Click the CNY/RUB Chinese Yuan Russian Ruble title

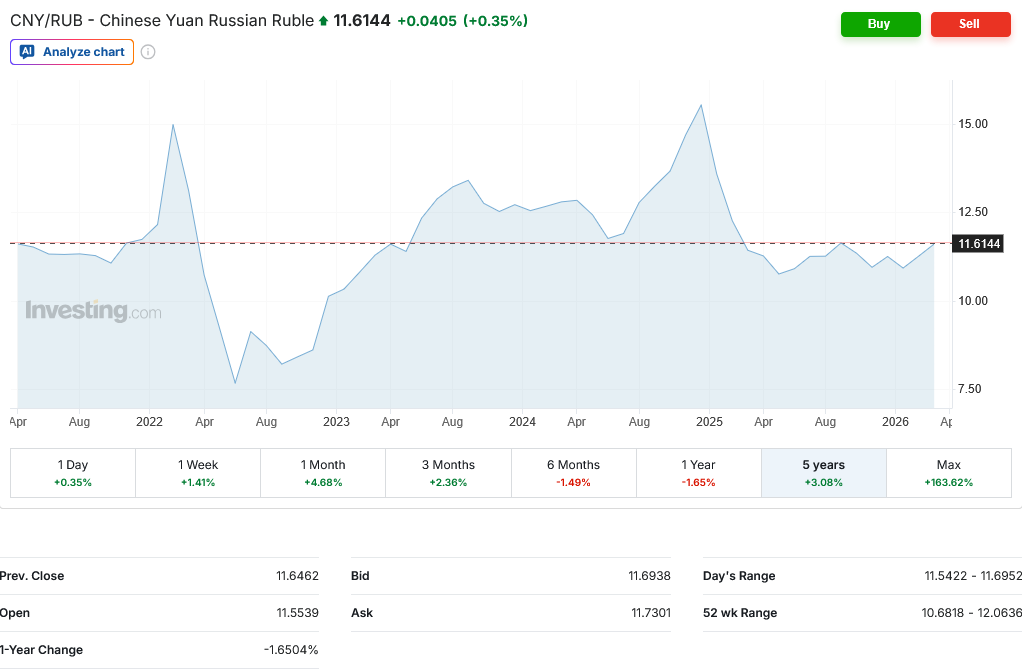coord(162,21)
